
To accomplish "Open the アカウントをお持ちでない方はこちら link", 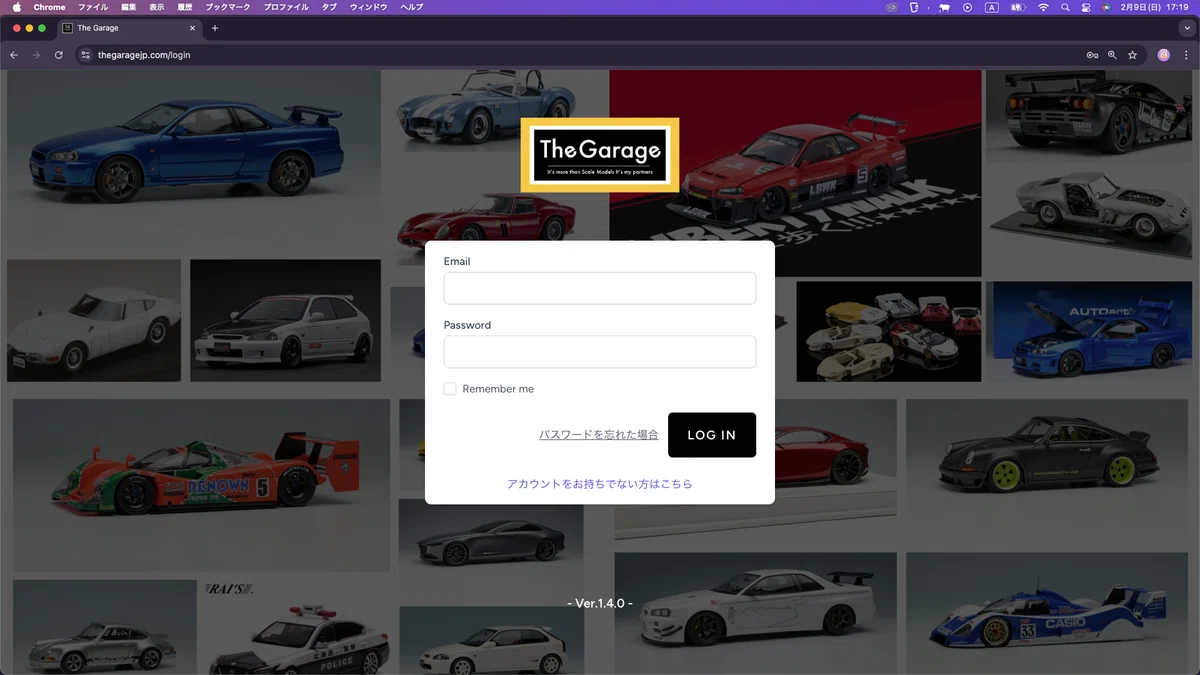I will [x=600, y=484].
